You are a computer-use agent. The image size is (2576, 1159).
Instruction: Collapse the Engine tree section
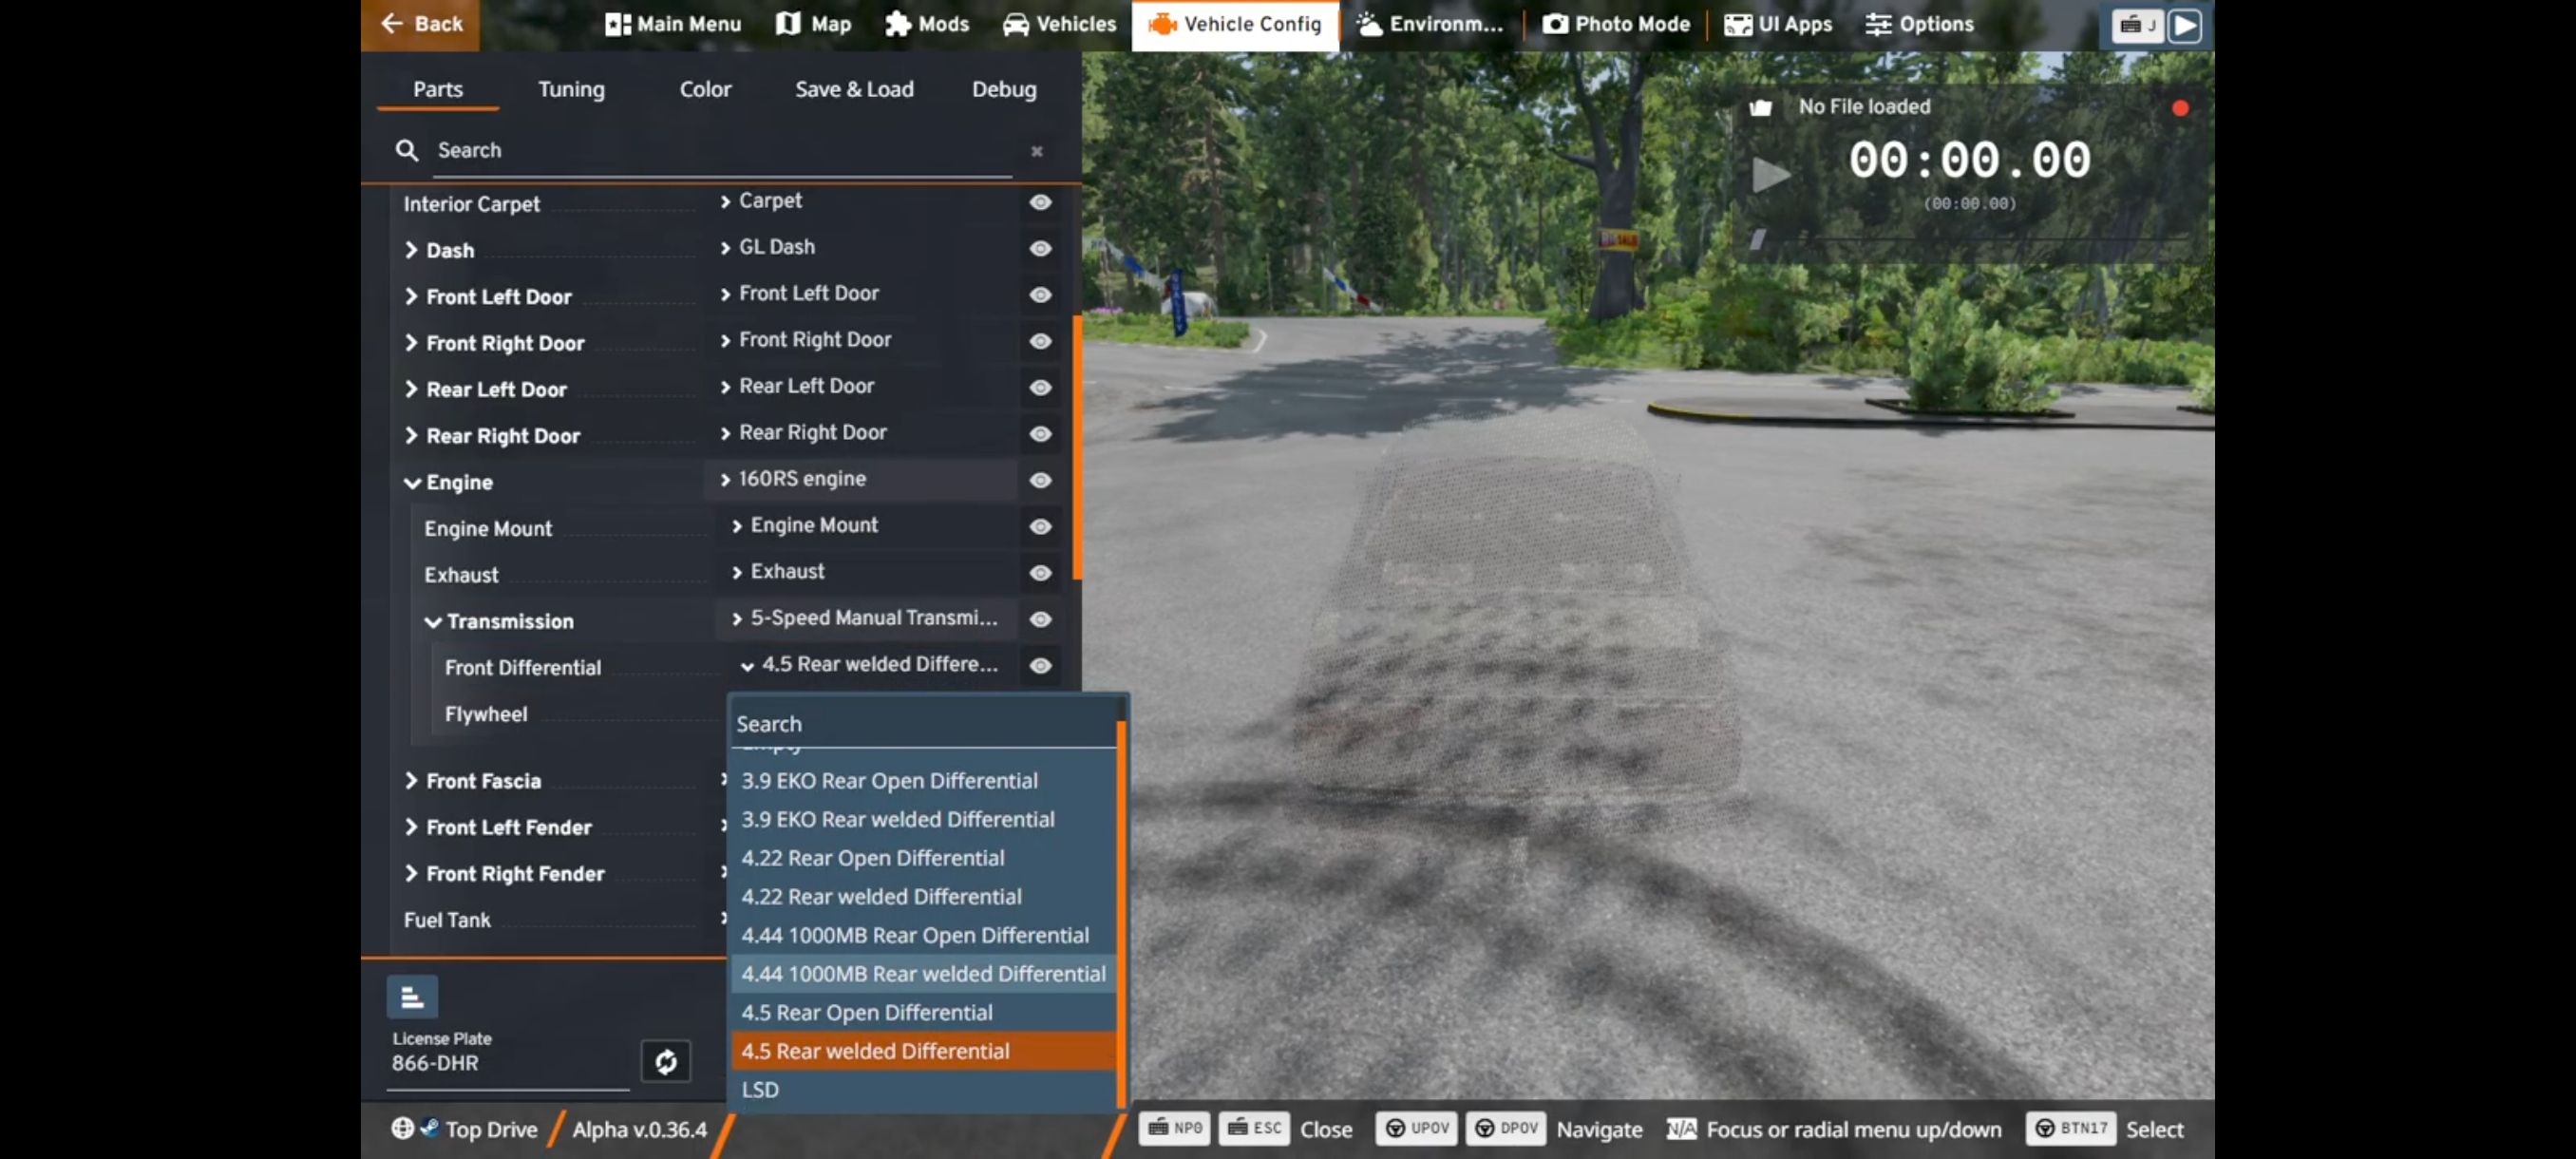412,483
